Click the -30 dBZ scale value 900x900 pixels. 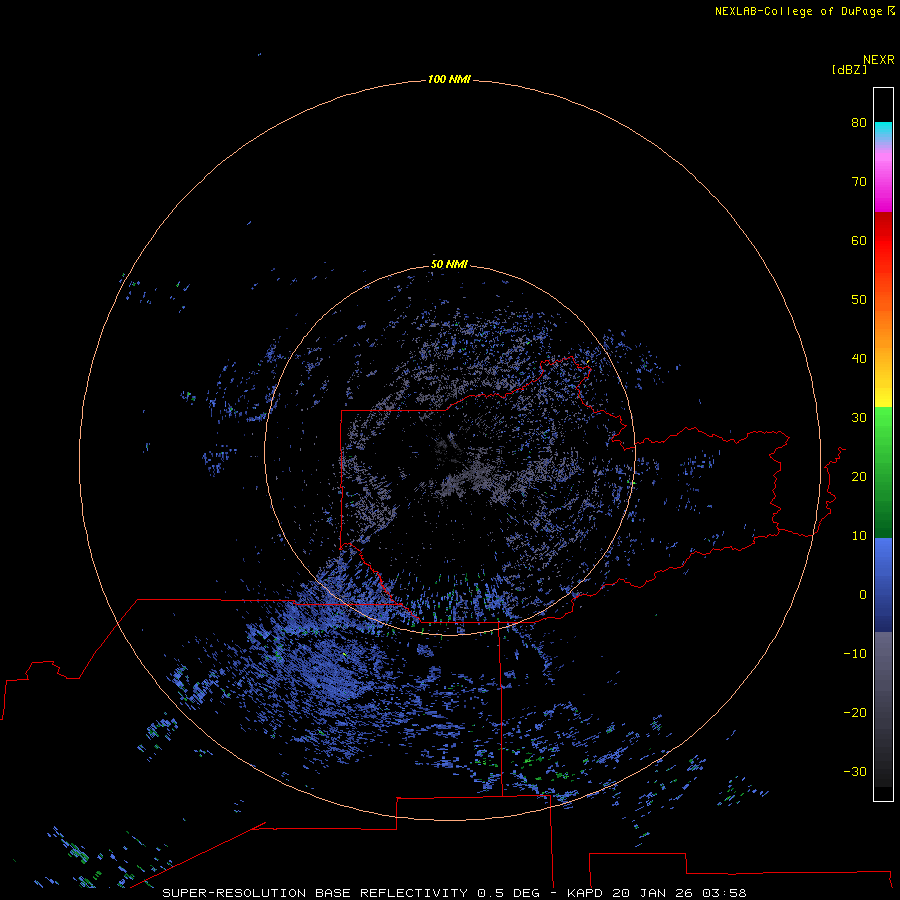tap(855, 771)
